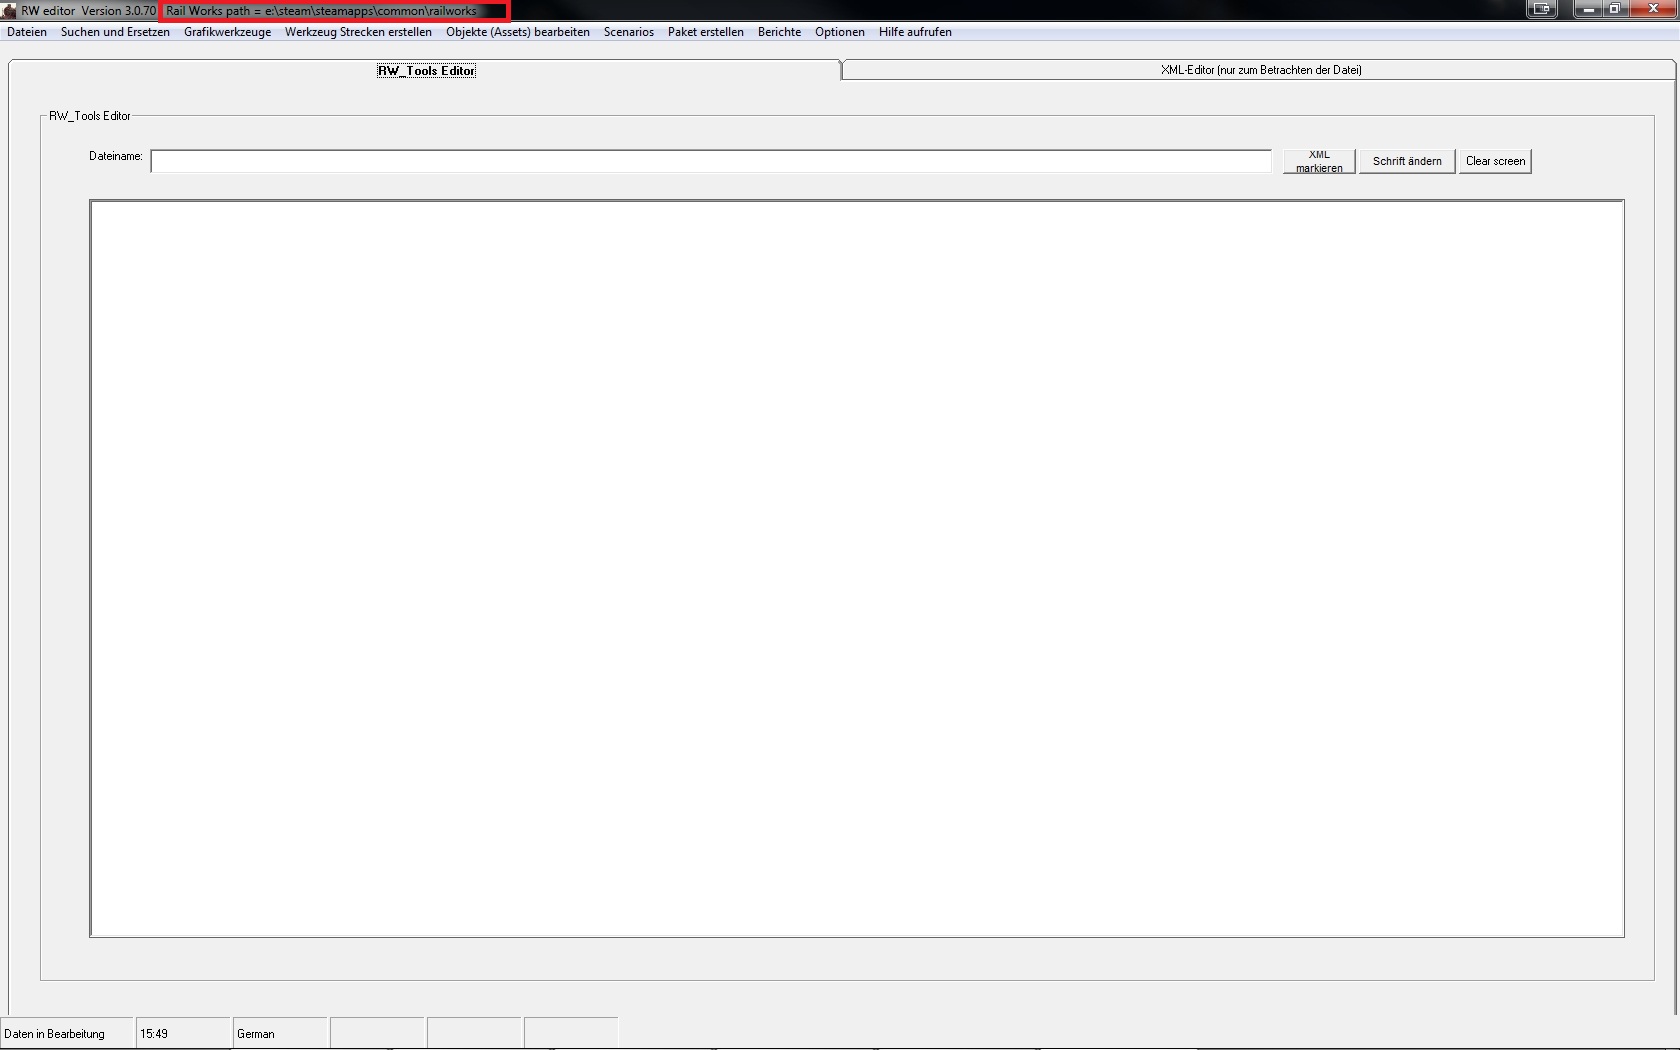Minimize the RW editor window
This screenshot has height=1050, width=1680.
coord(1587,9)
